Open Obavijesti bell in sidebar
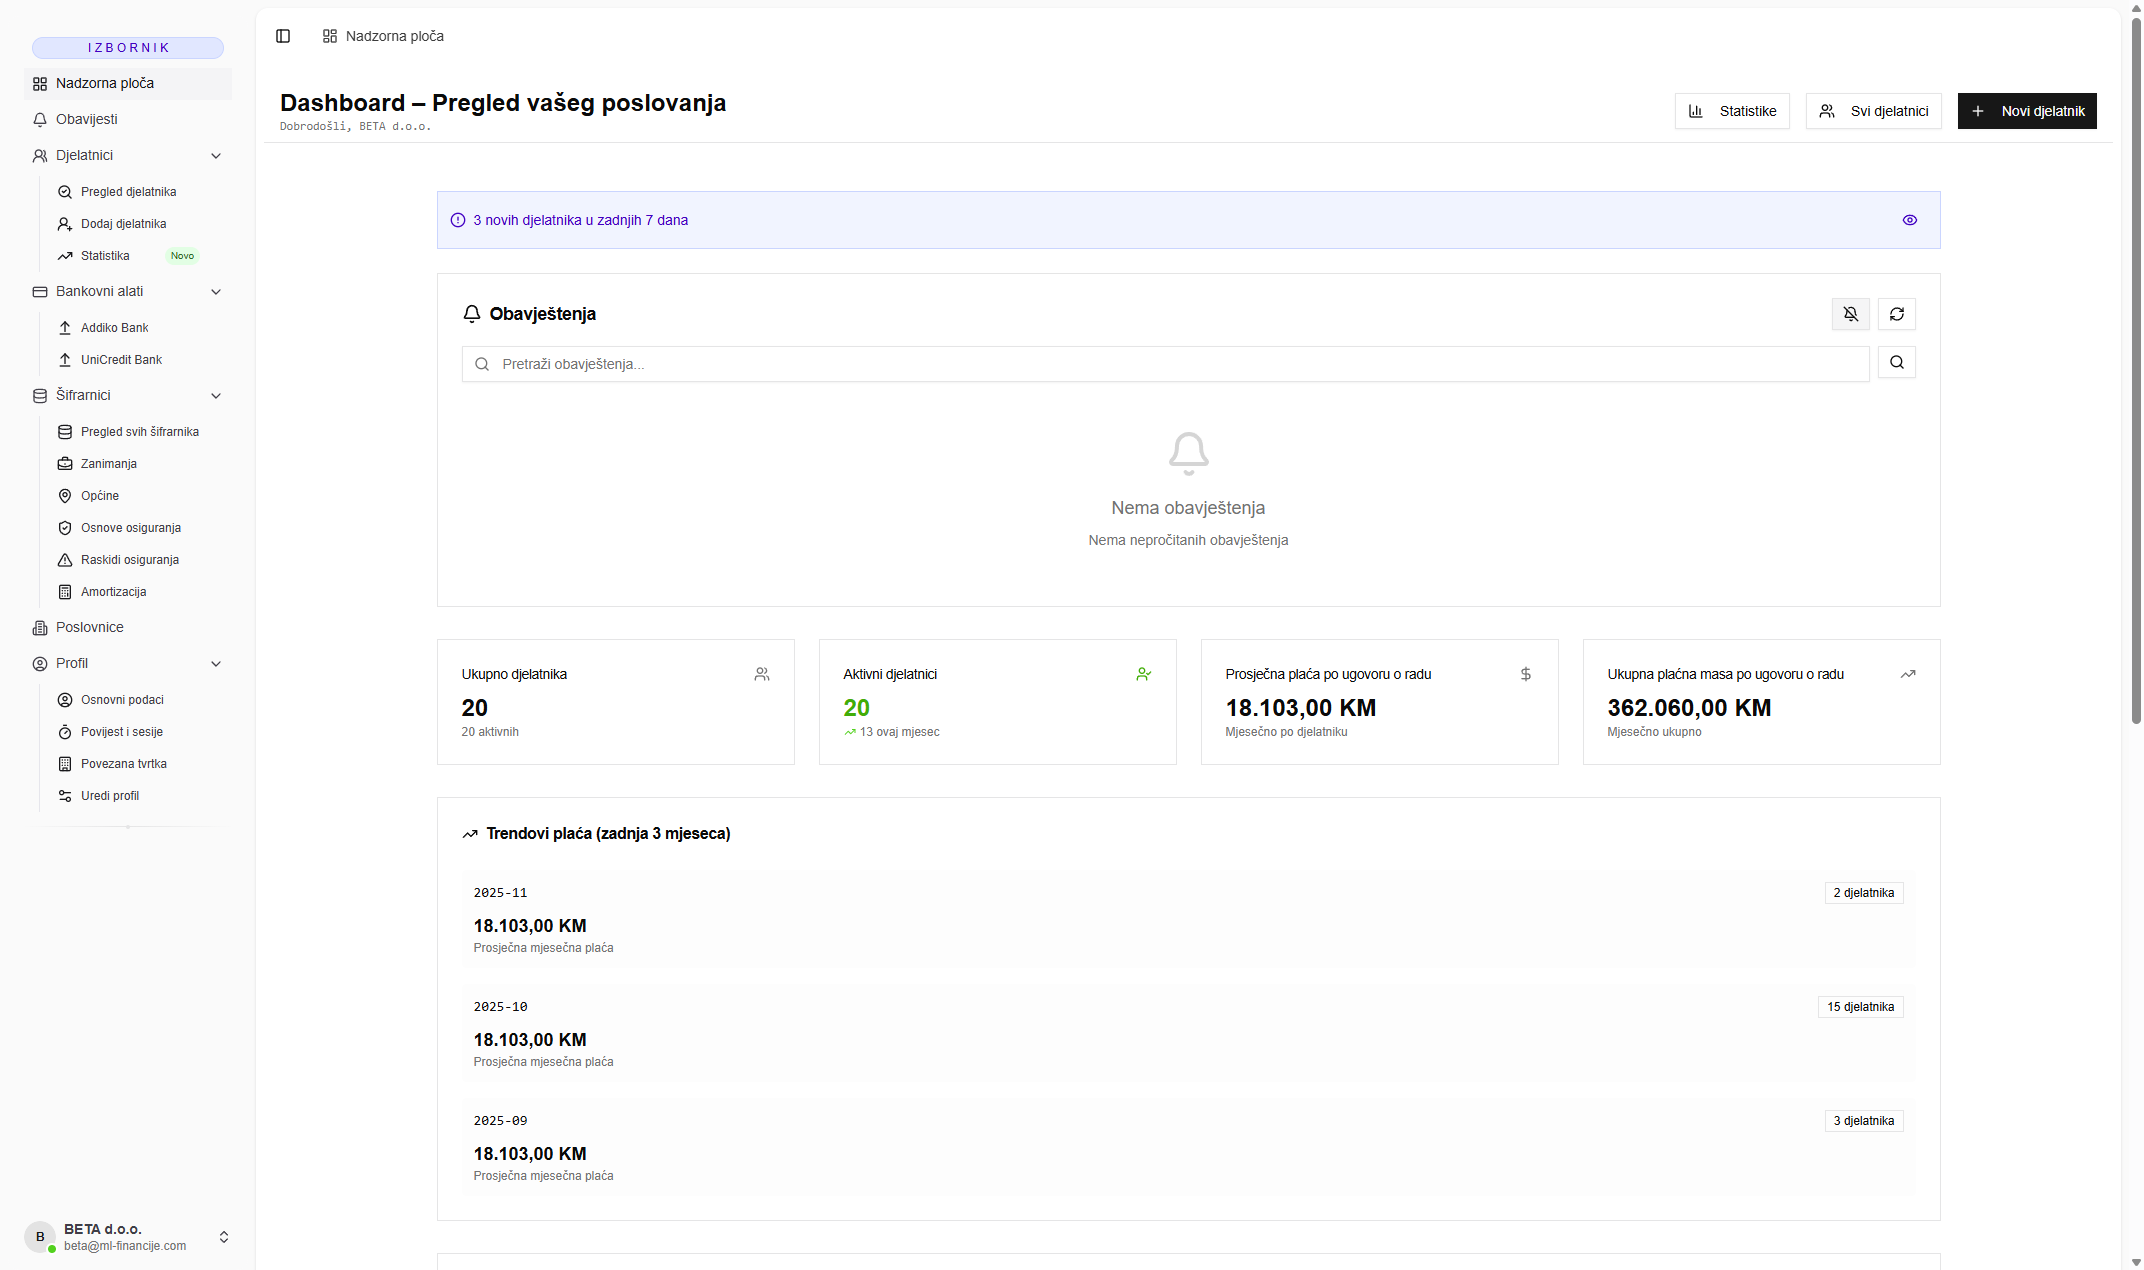The image size is (2144, 1270). pyautogui.click(x=86, y=119)
